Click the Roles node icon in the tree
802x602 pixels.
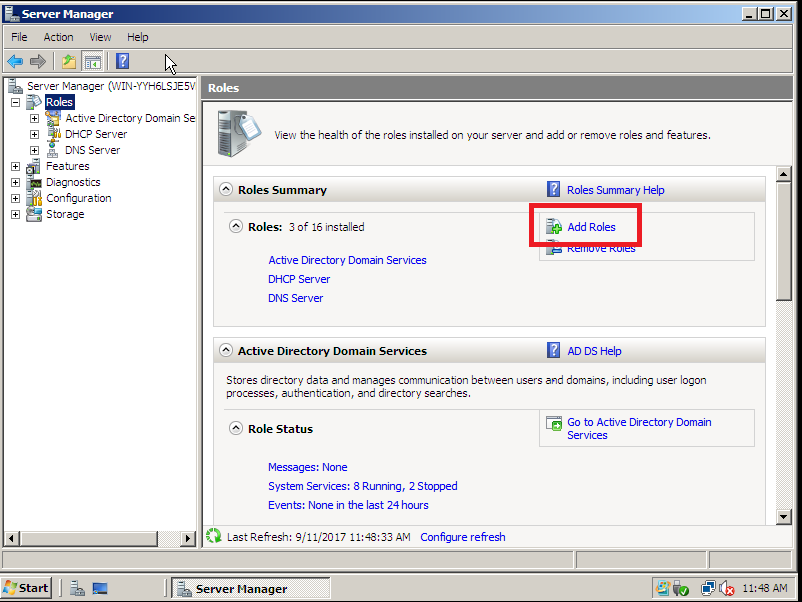click(34, 102)
